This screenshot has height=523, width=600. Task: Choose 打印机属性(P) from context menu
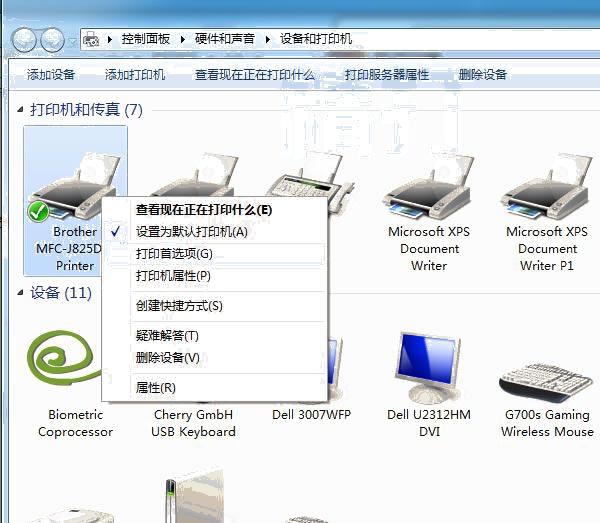click(x=173, y=276)
